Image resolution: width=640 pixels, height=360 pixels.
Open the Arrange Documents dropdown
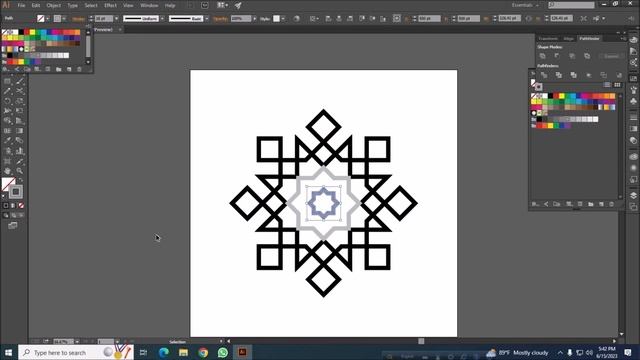click(223, 5)
